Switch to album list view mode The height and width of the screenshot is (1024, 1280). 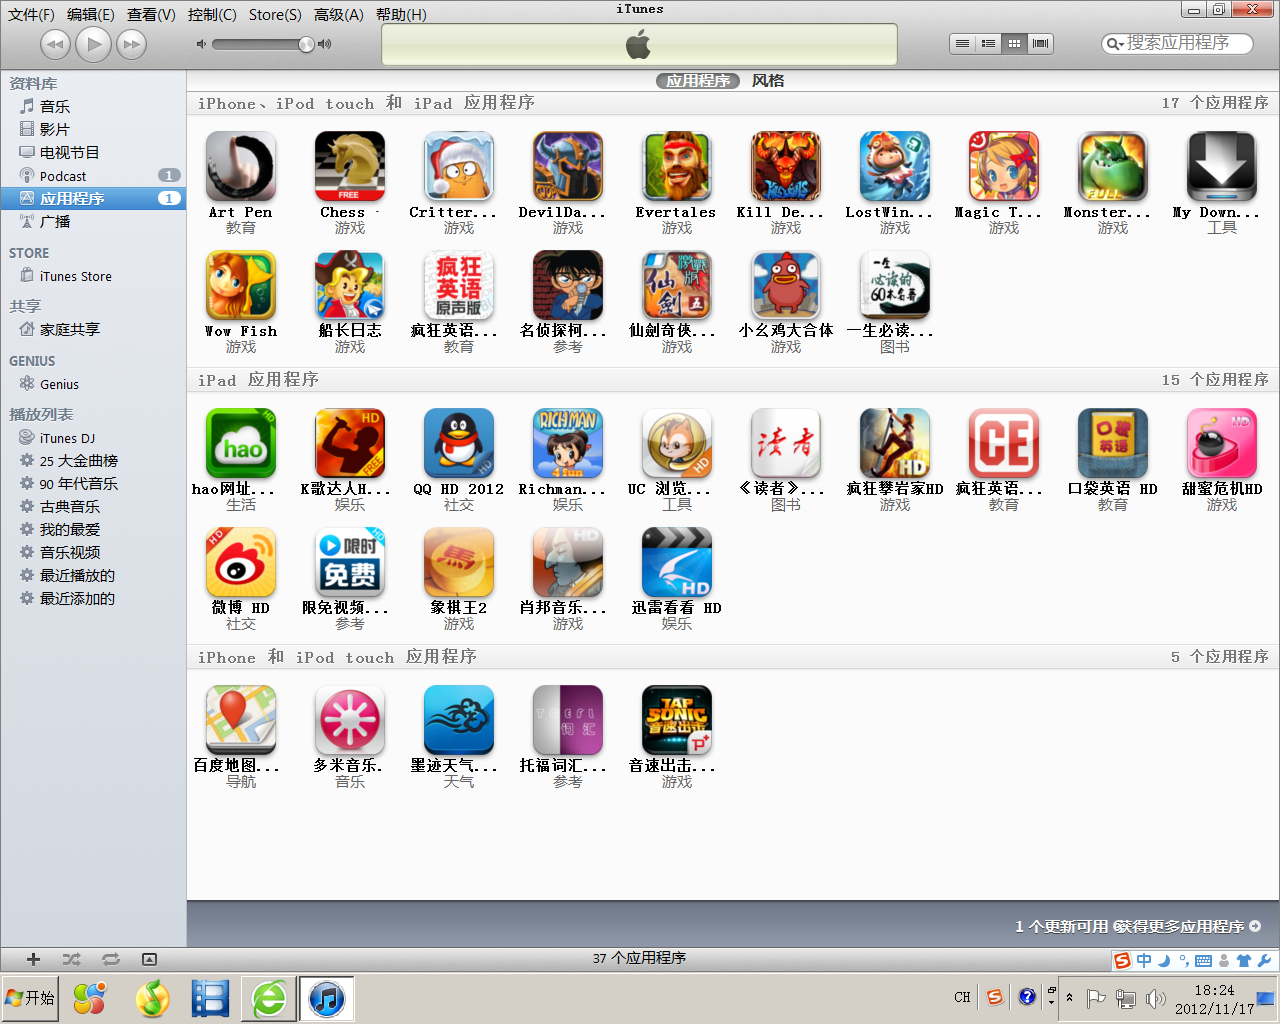(x=988, y=43)
